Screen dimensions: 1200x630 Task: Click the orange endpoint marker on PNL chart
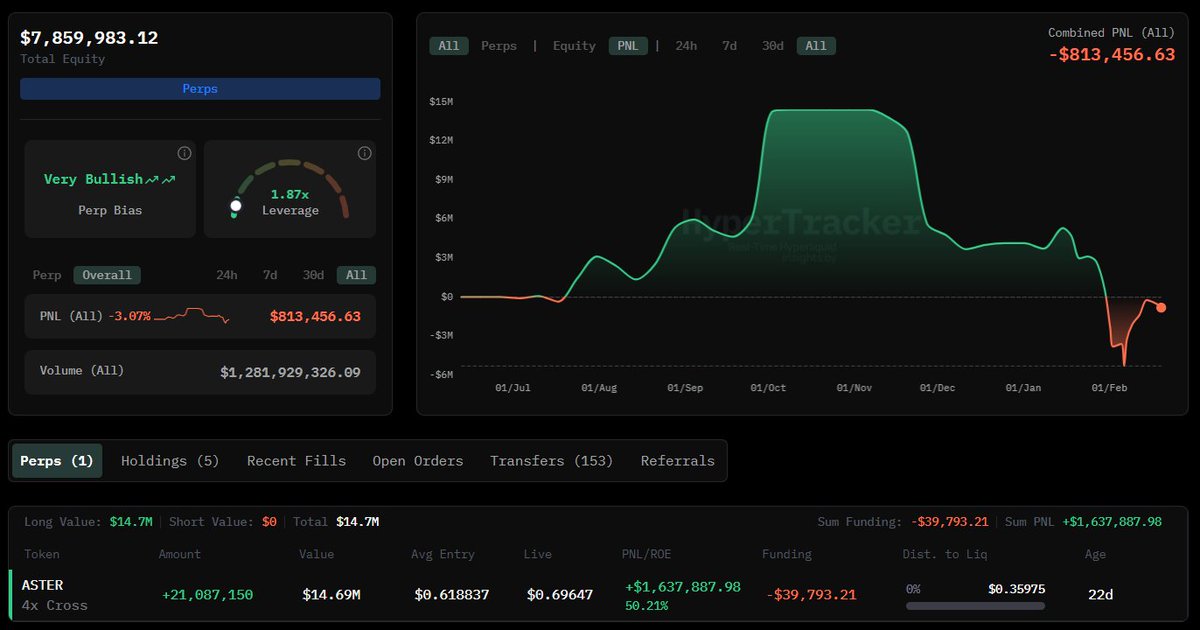pyautogui.click(x=1161, y=307)
